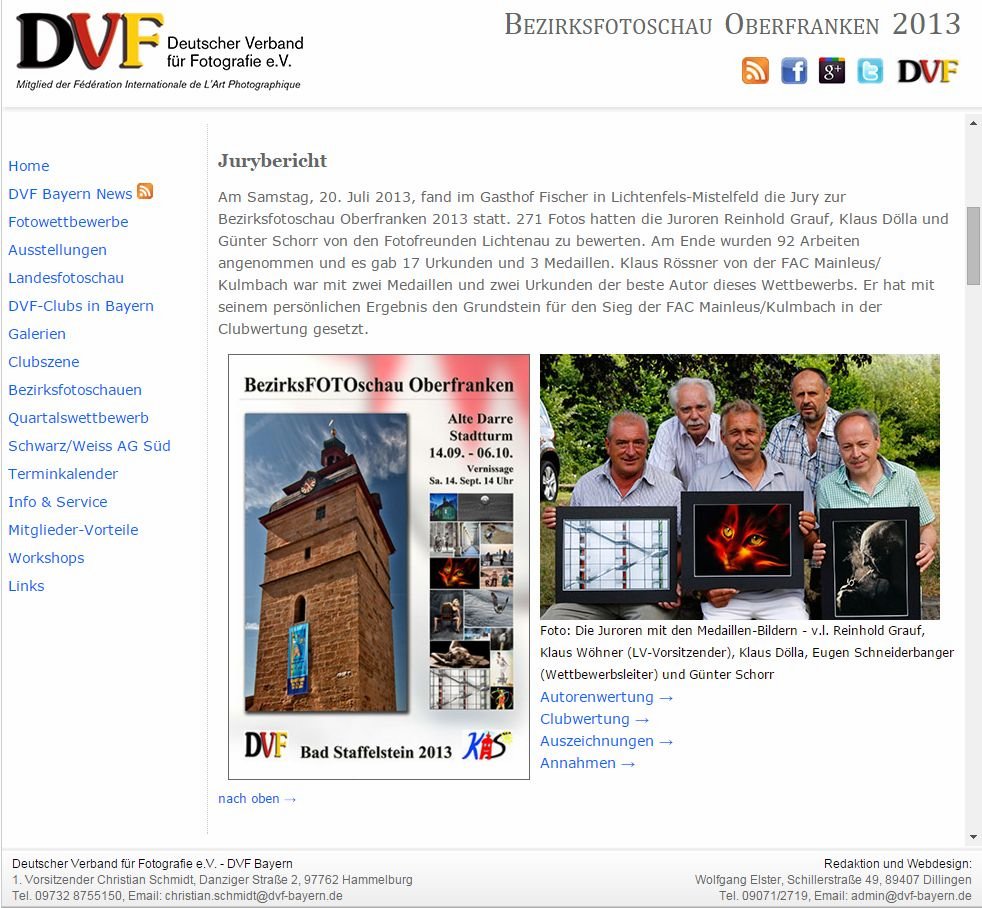This screenshot has width=982, height=908.
Task: Click the Twitter bird icon
Action: pos(870,71)
